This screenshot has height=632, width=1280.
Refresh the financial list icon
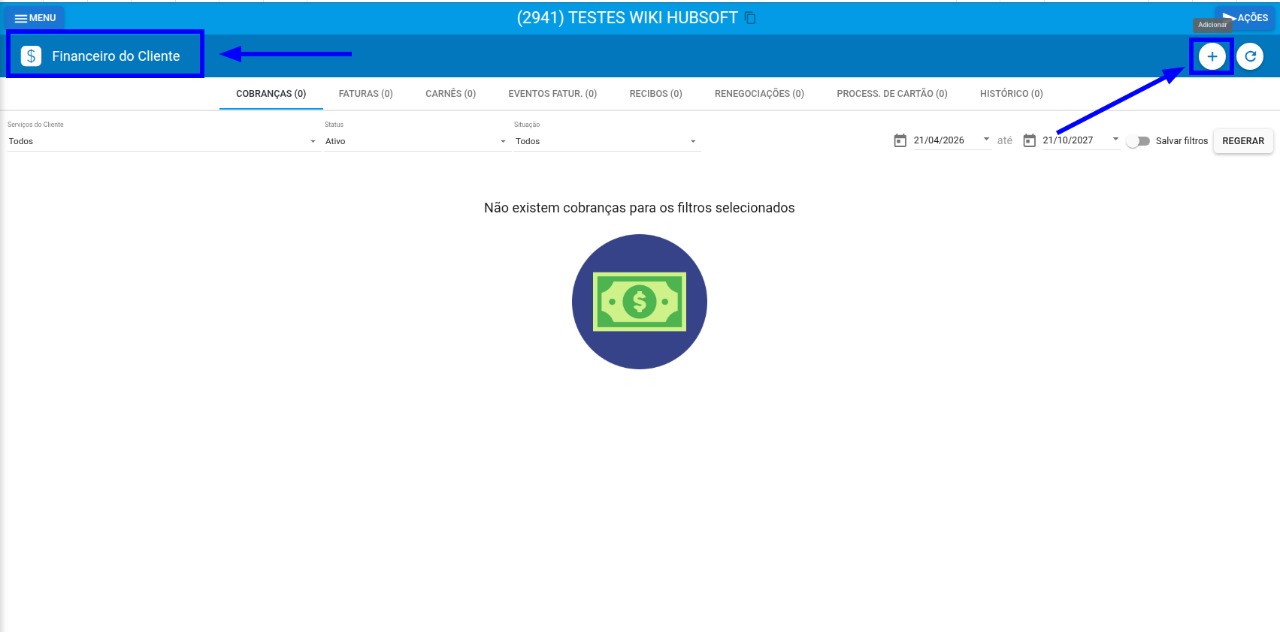coord(1249,57)
